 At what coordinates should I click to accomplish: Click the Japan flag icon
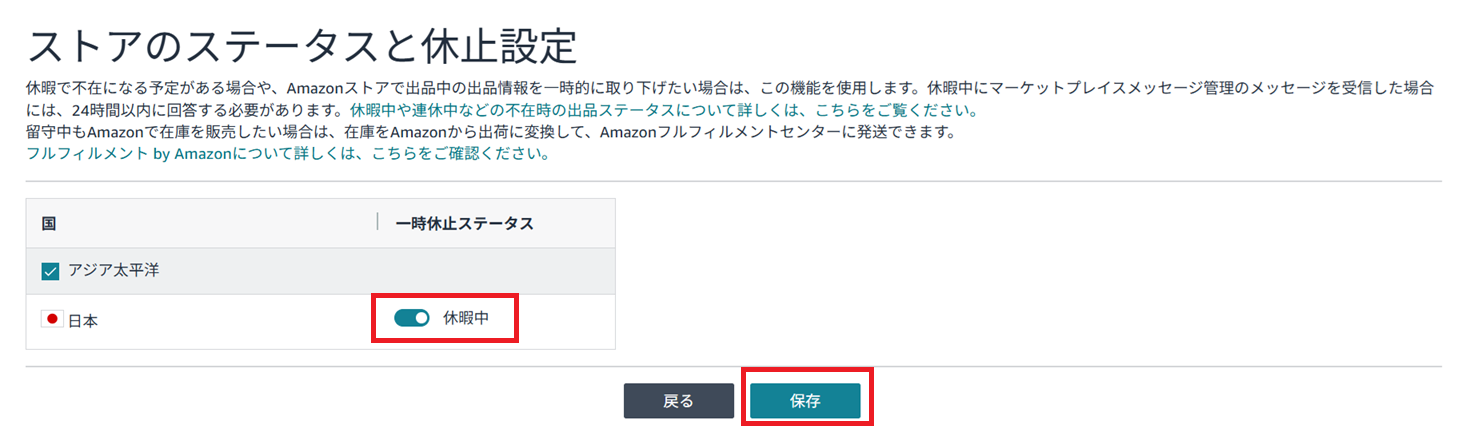click(x=53, y=320)
